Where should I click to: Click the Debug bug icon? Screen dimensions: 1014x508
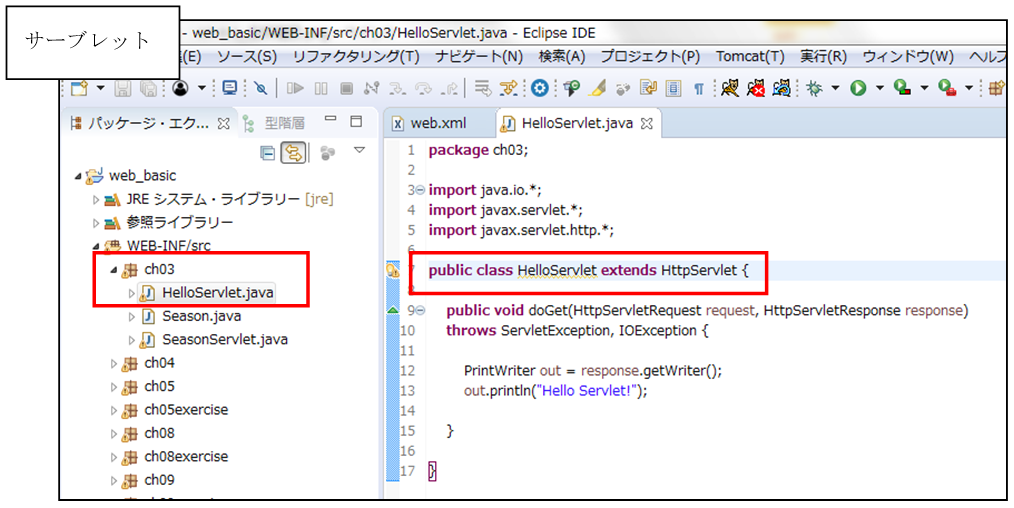[x=814, y=88]
